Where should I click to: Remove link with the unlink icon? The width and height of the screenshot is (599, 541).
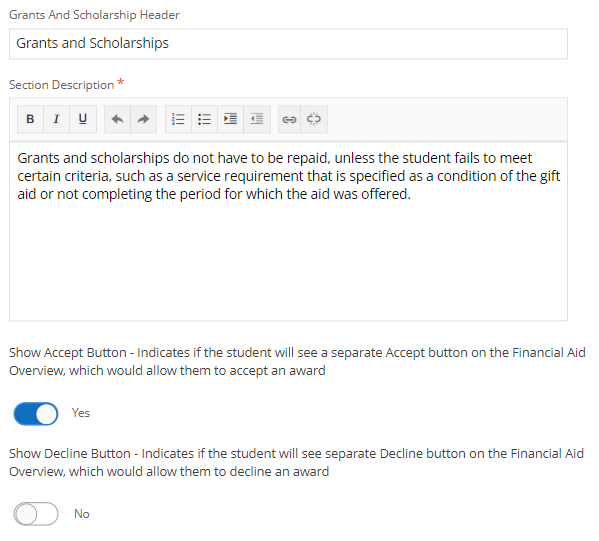(x=314, y=119)
